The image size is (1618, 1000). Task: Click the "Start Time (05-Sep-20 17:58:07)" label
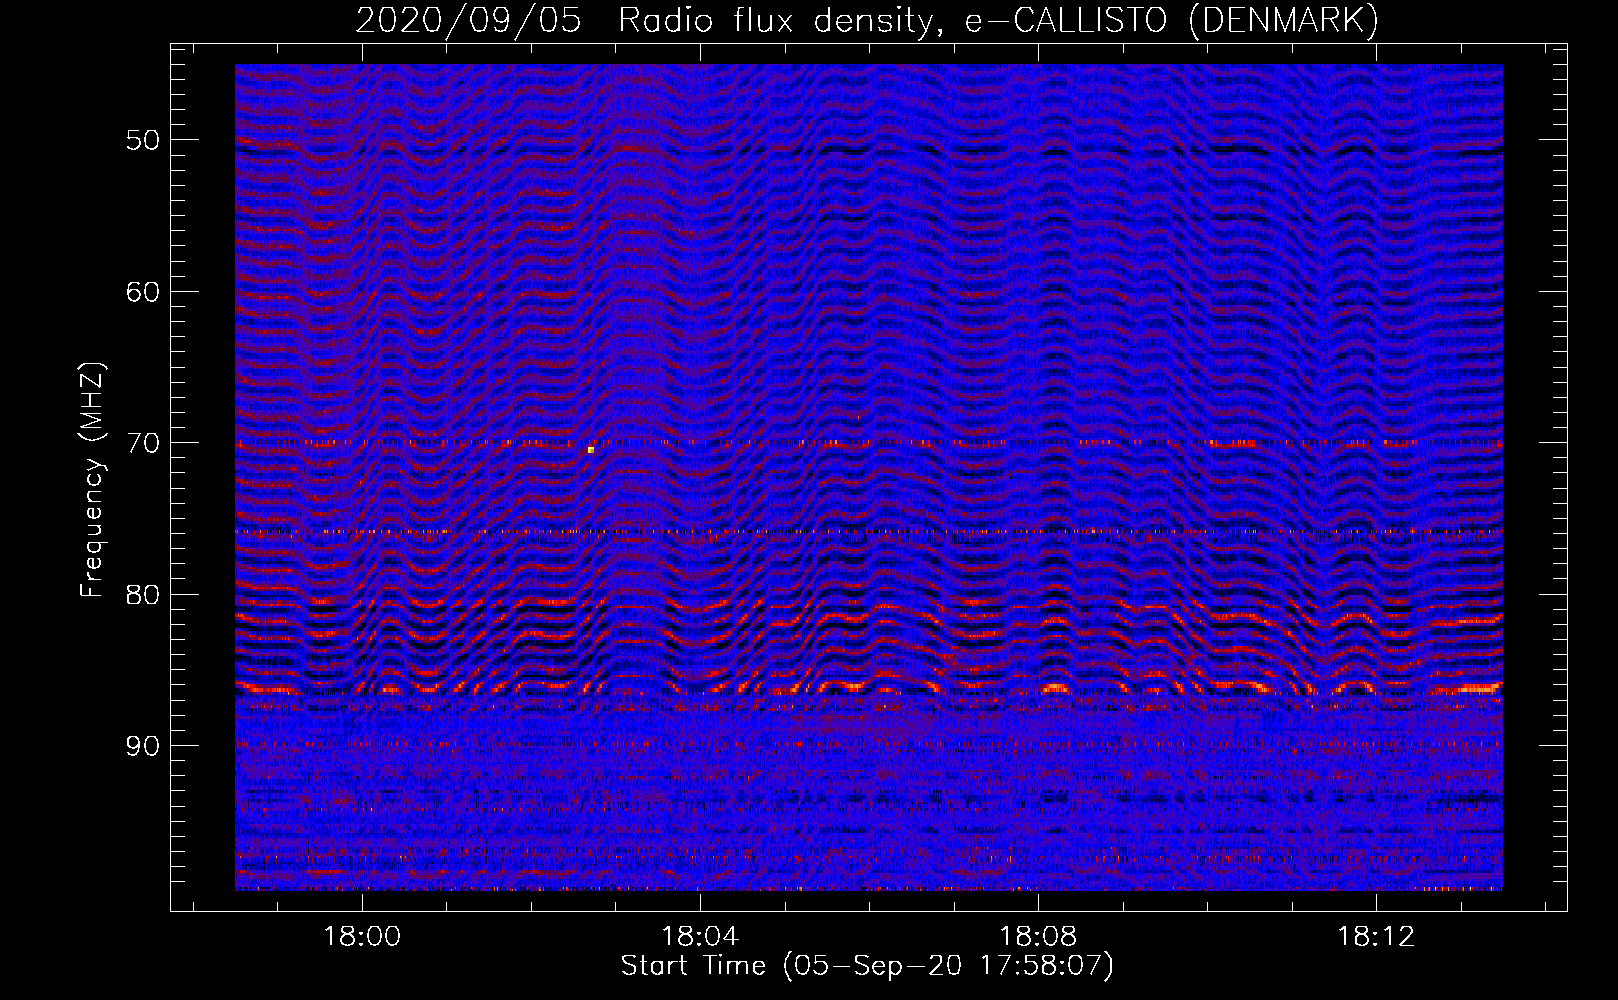[867, 966]
